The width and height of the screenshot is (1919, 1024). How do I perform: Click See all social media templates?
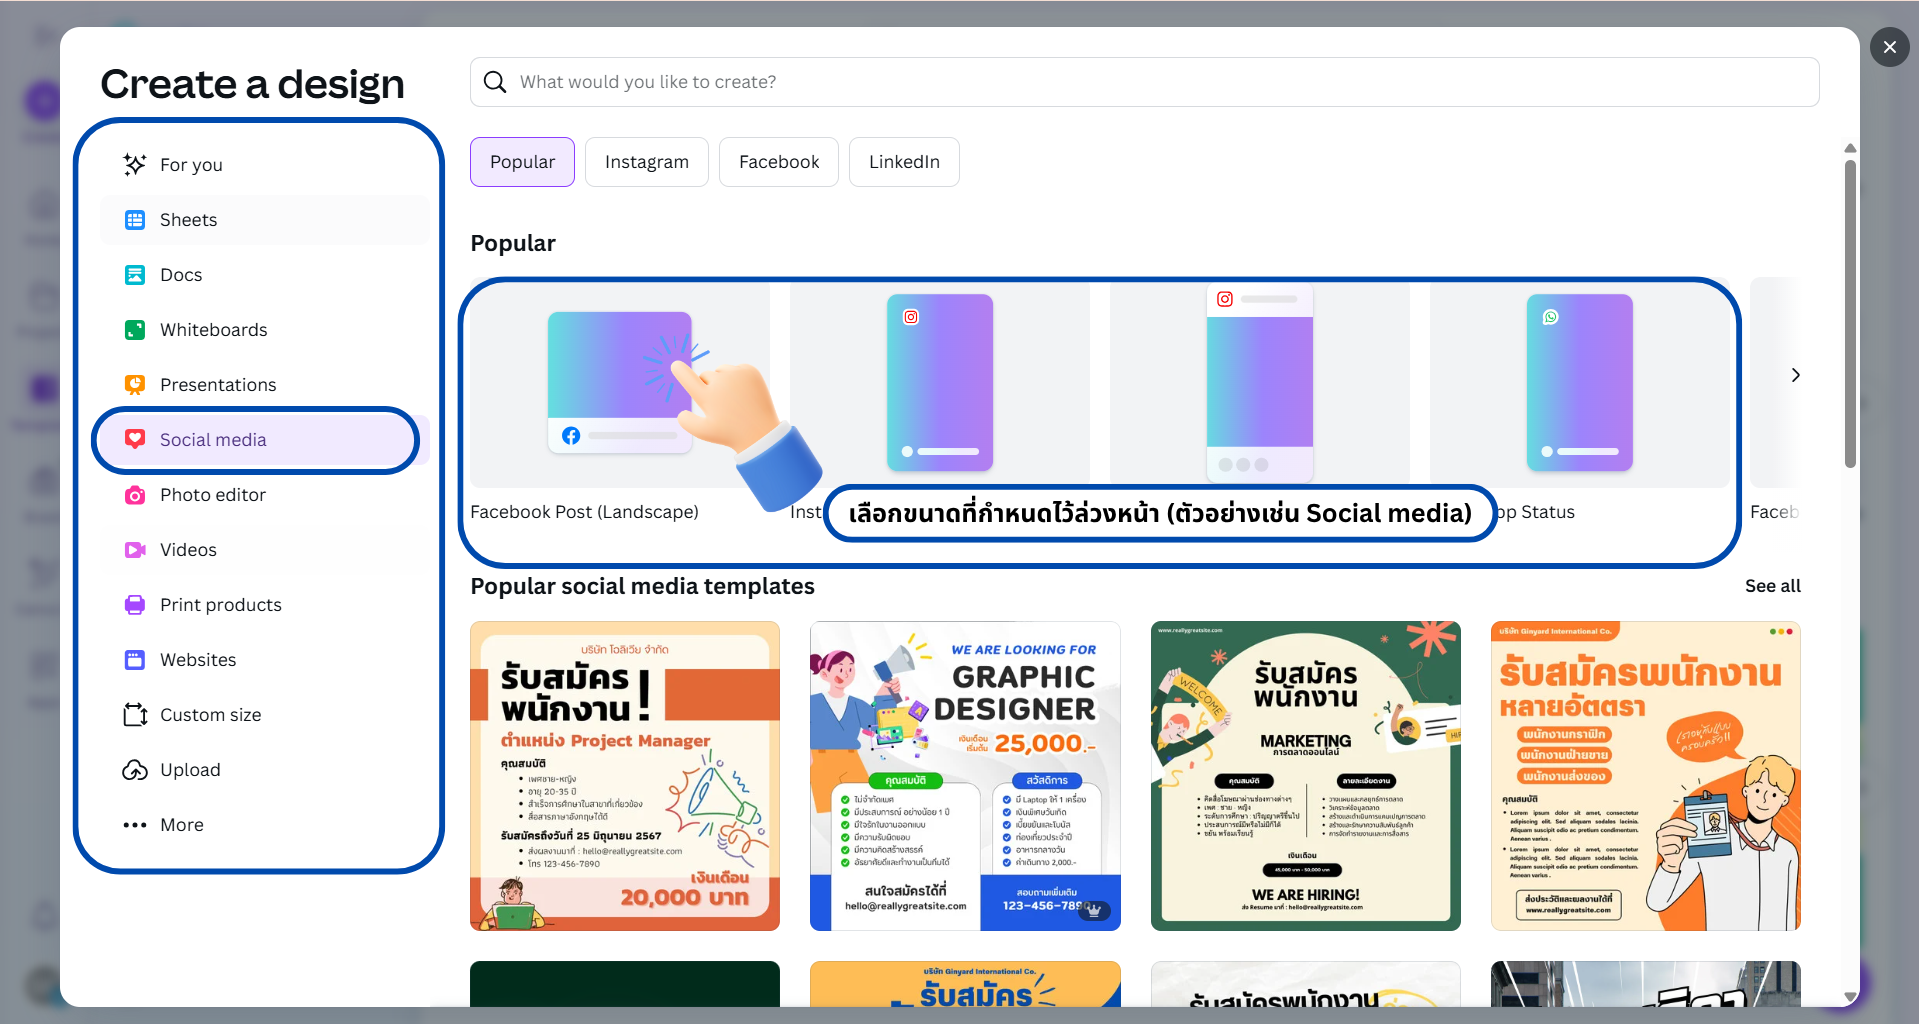point(1772,586)
